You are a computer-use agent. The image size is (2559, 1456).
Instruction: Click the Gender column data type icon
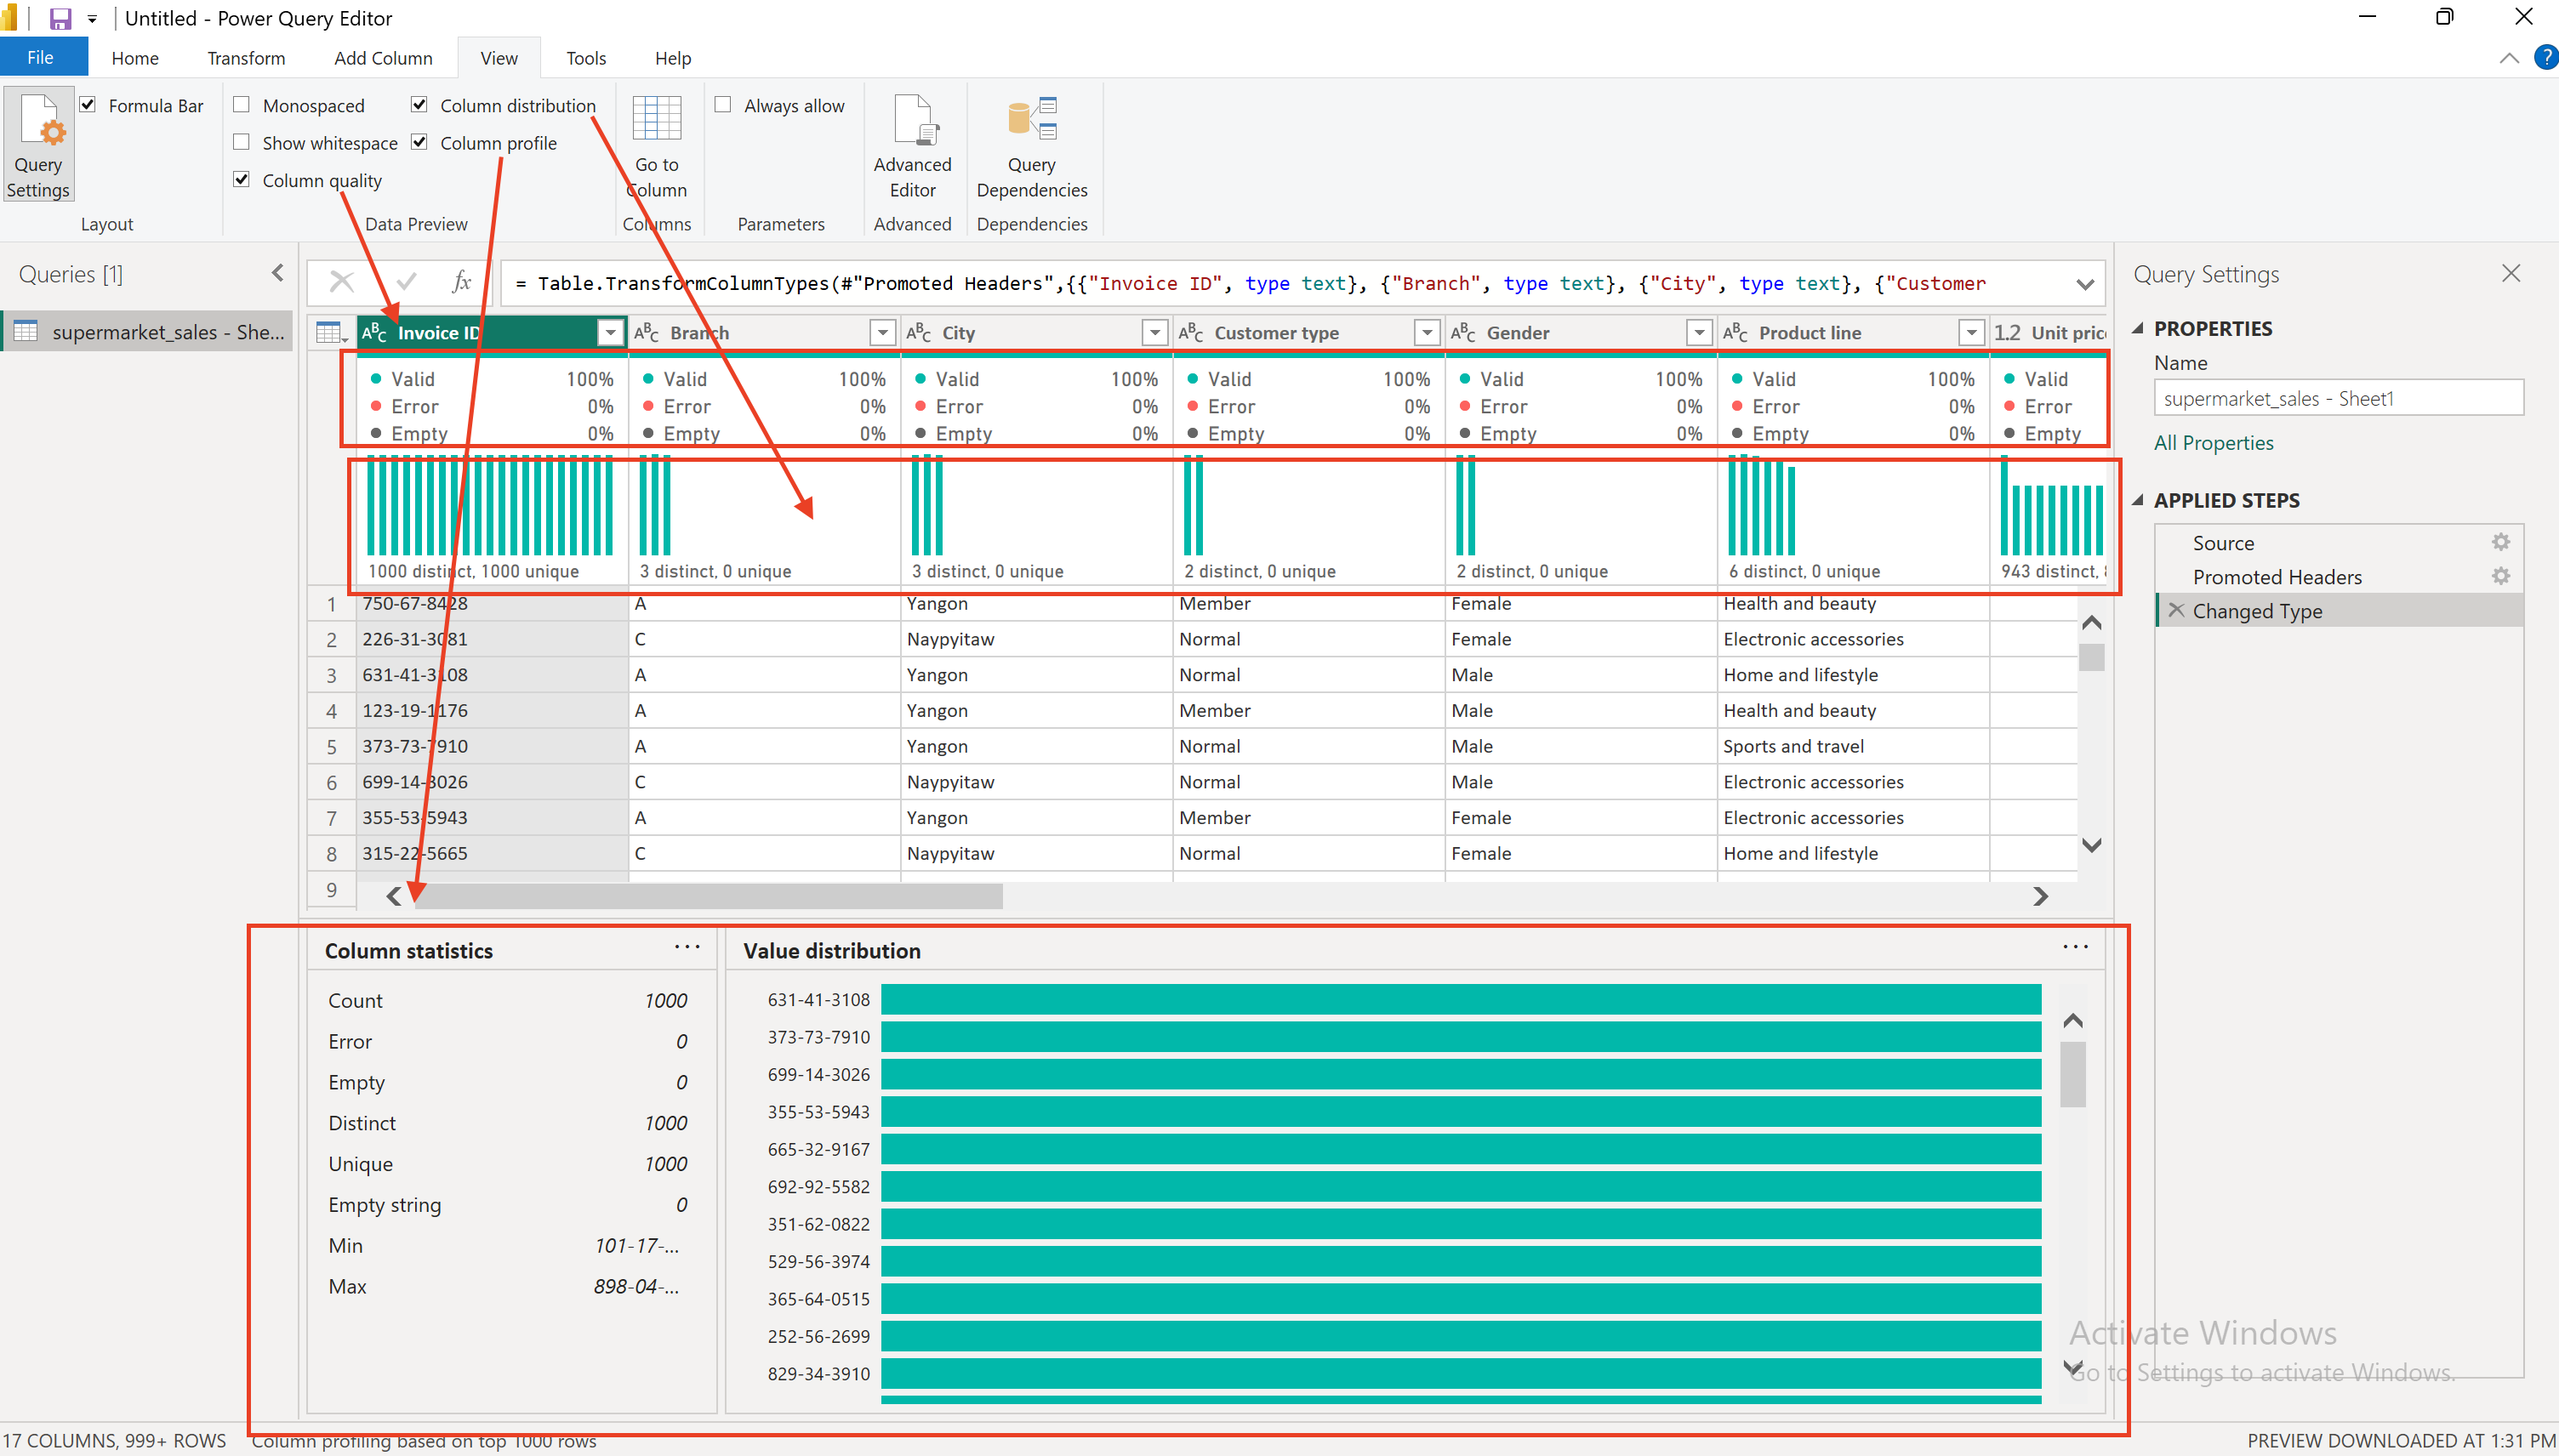pos(1463,333)
